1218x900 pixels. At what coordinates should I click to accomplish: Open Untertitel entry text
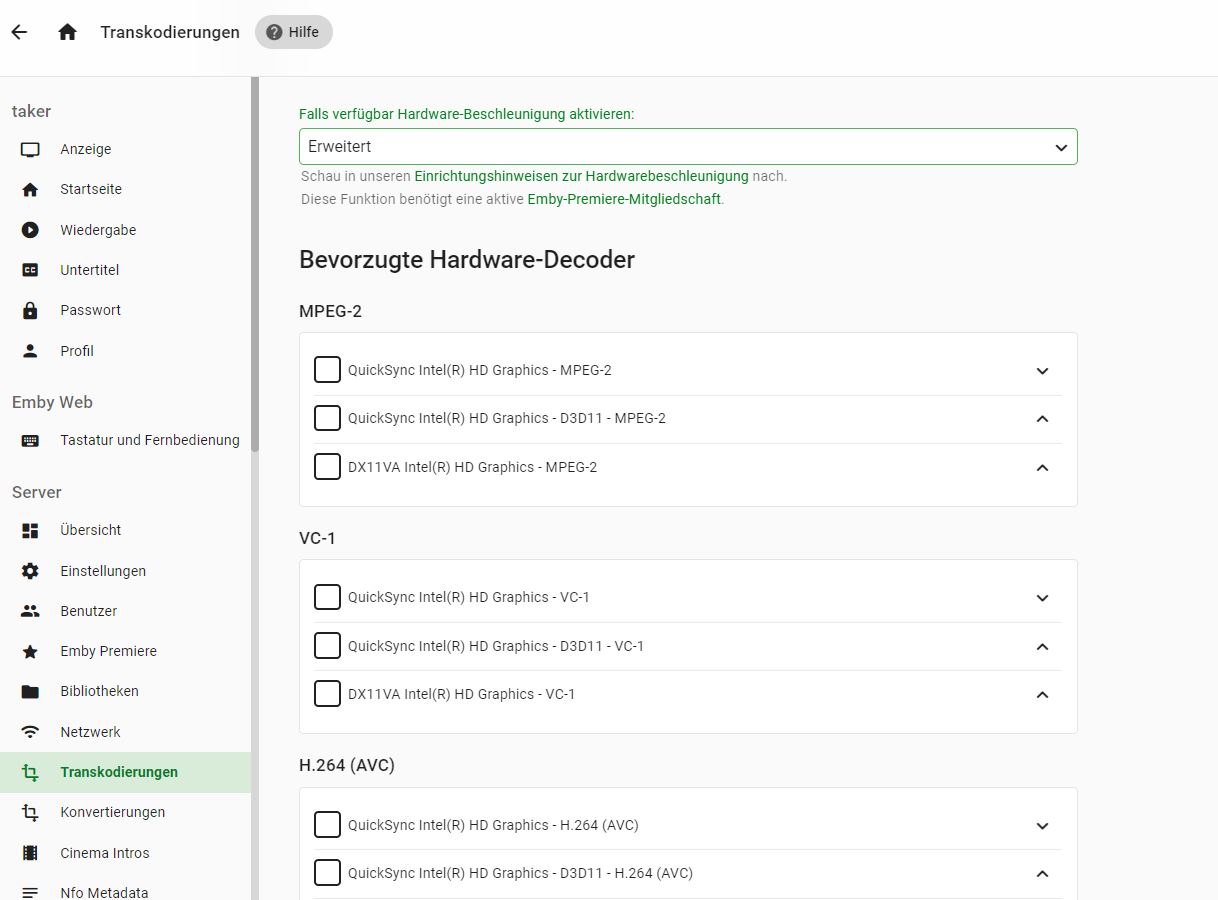(89, 270)
